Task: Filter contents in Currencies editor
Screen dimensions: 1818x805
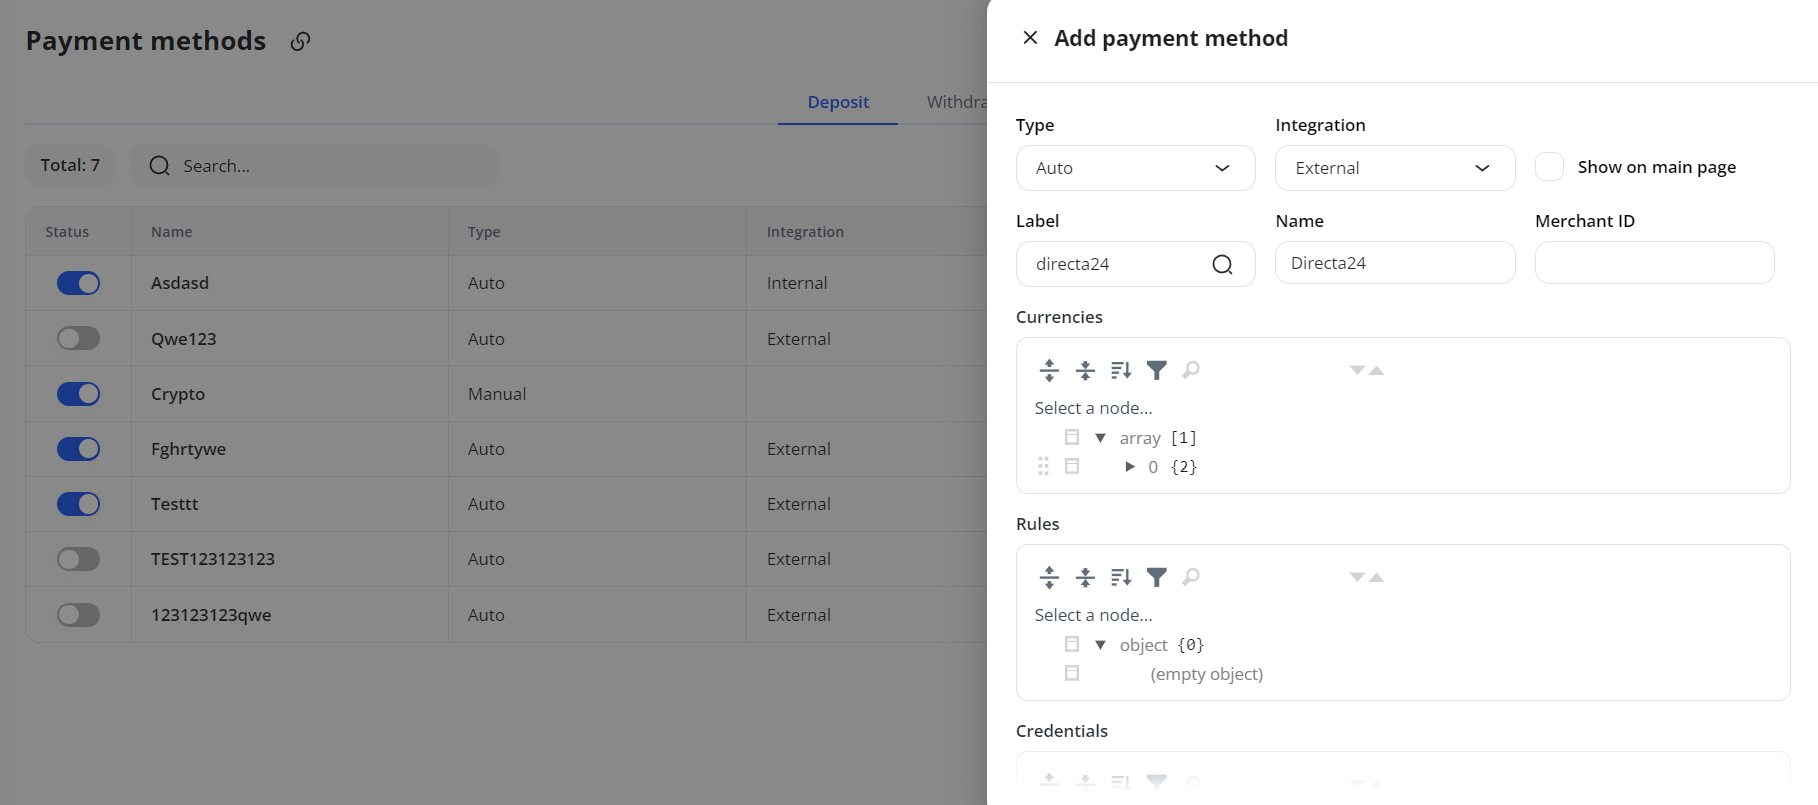Action: pos(1157,370)
